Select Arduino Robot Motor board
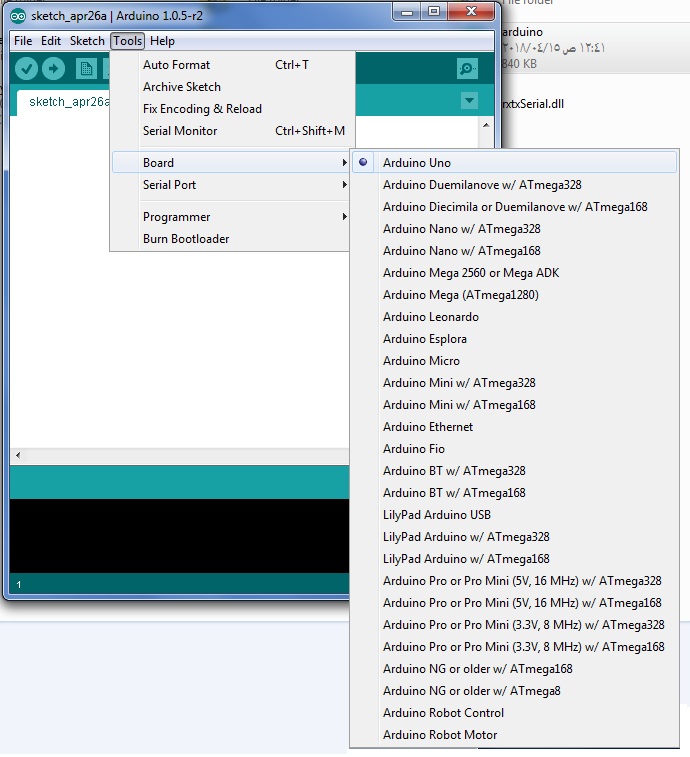 tap(514, 735)
